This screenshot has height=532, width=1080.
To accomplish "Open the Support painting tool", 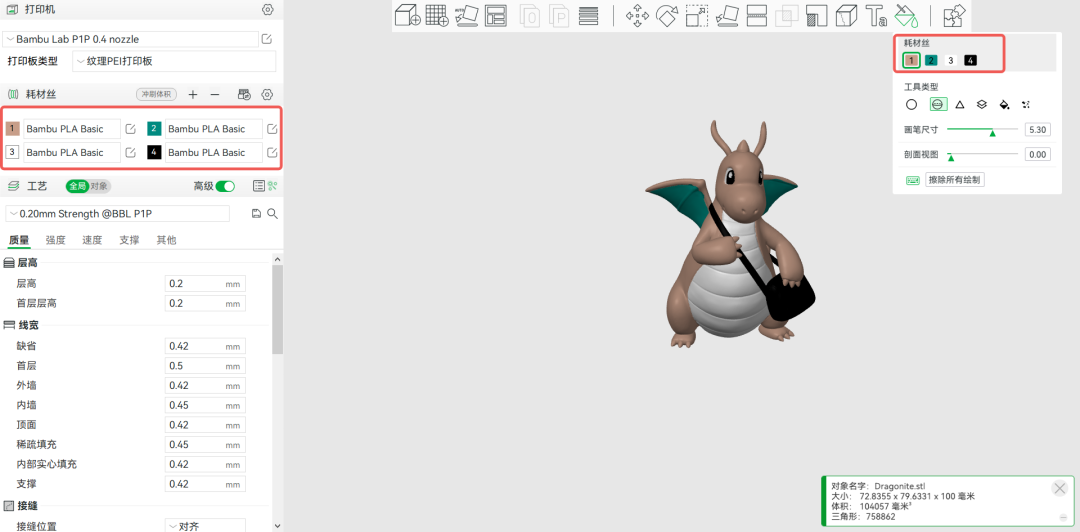I will (816, 15).
